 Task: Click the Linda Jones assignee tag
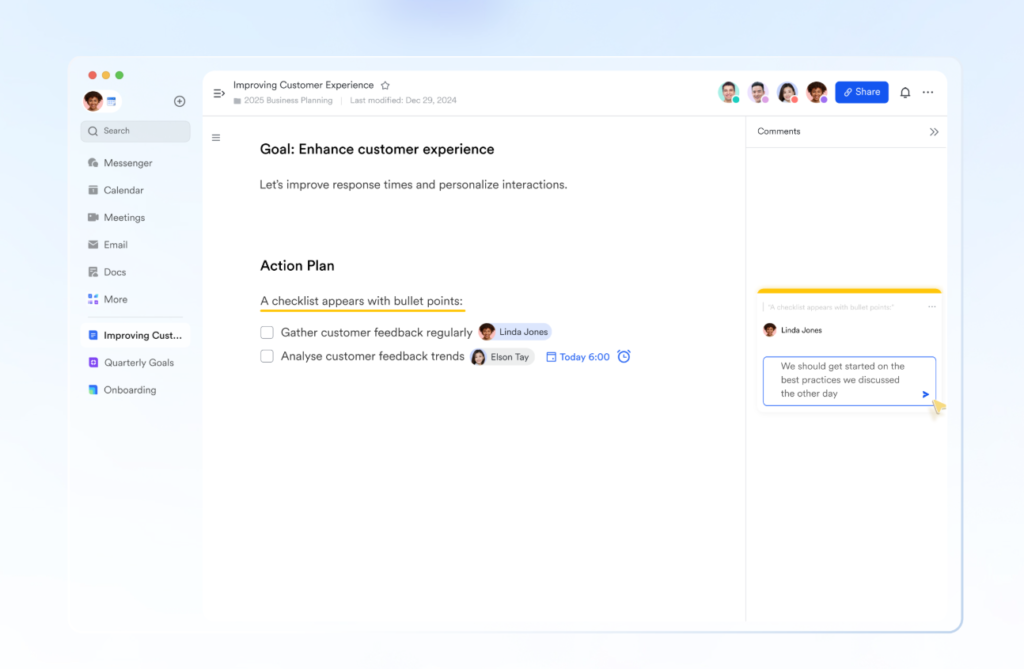tap(515, 332)
